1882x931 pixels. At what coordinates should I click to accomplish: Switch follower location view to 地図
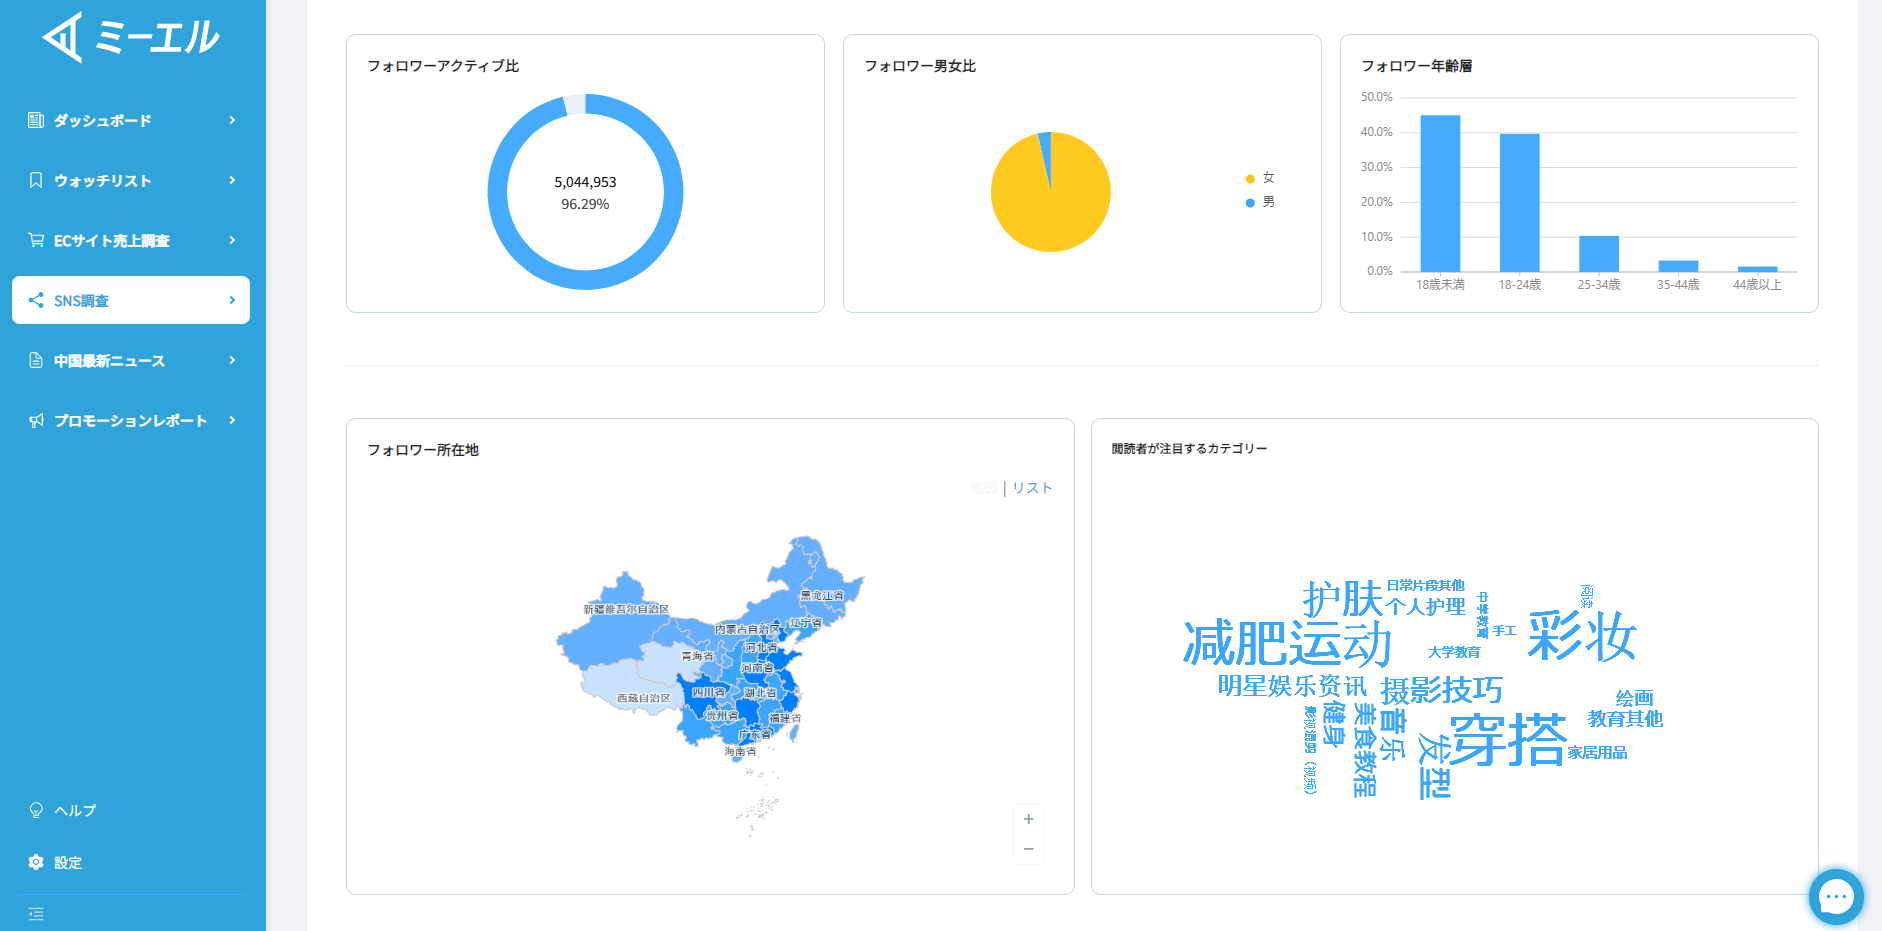pyautogui.click(x=984, y=488)
